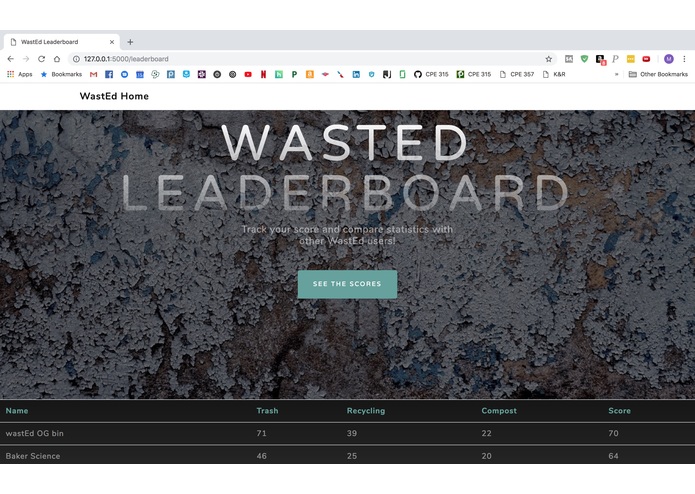Click the Name column header
Screen dimensions: 695x494
point(17,411)
